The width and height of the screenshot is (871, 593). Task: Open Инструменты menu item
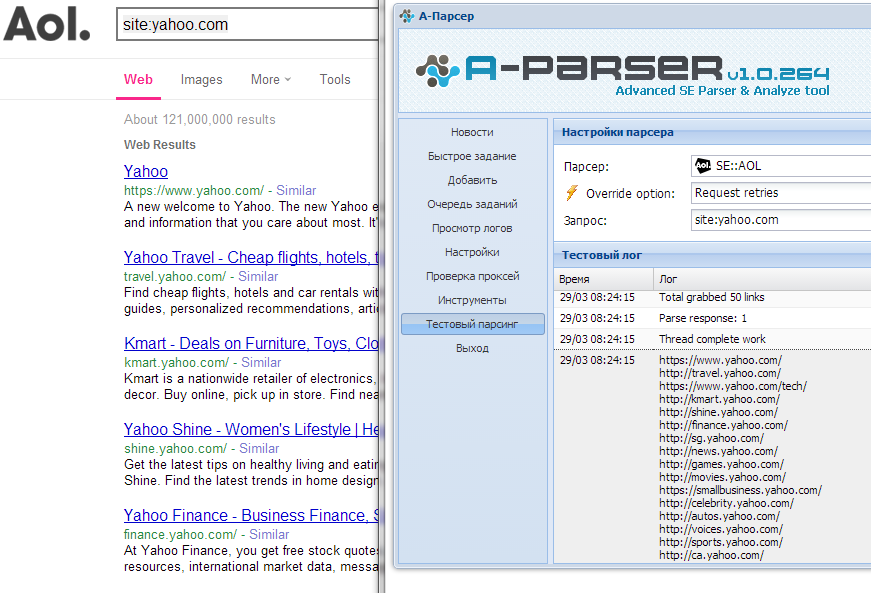point(472,300)
